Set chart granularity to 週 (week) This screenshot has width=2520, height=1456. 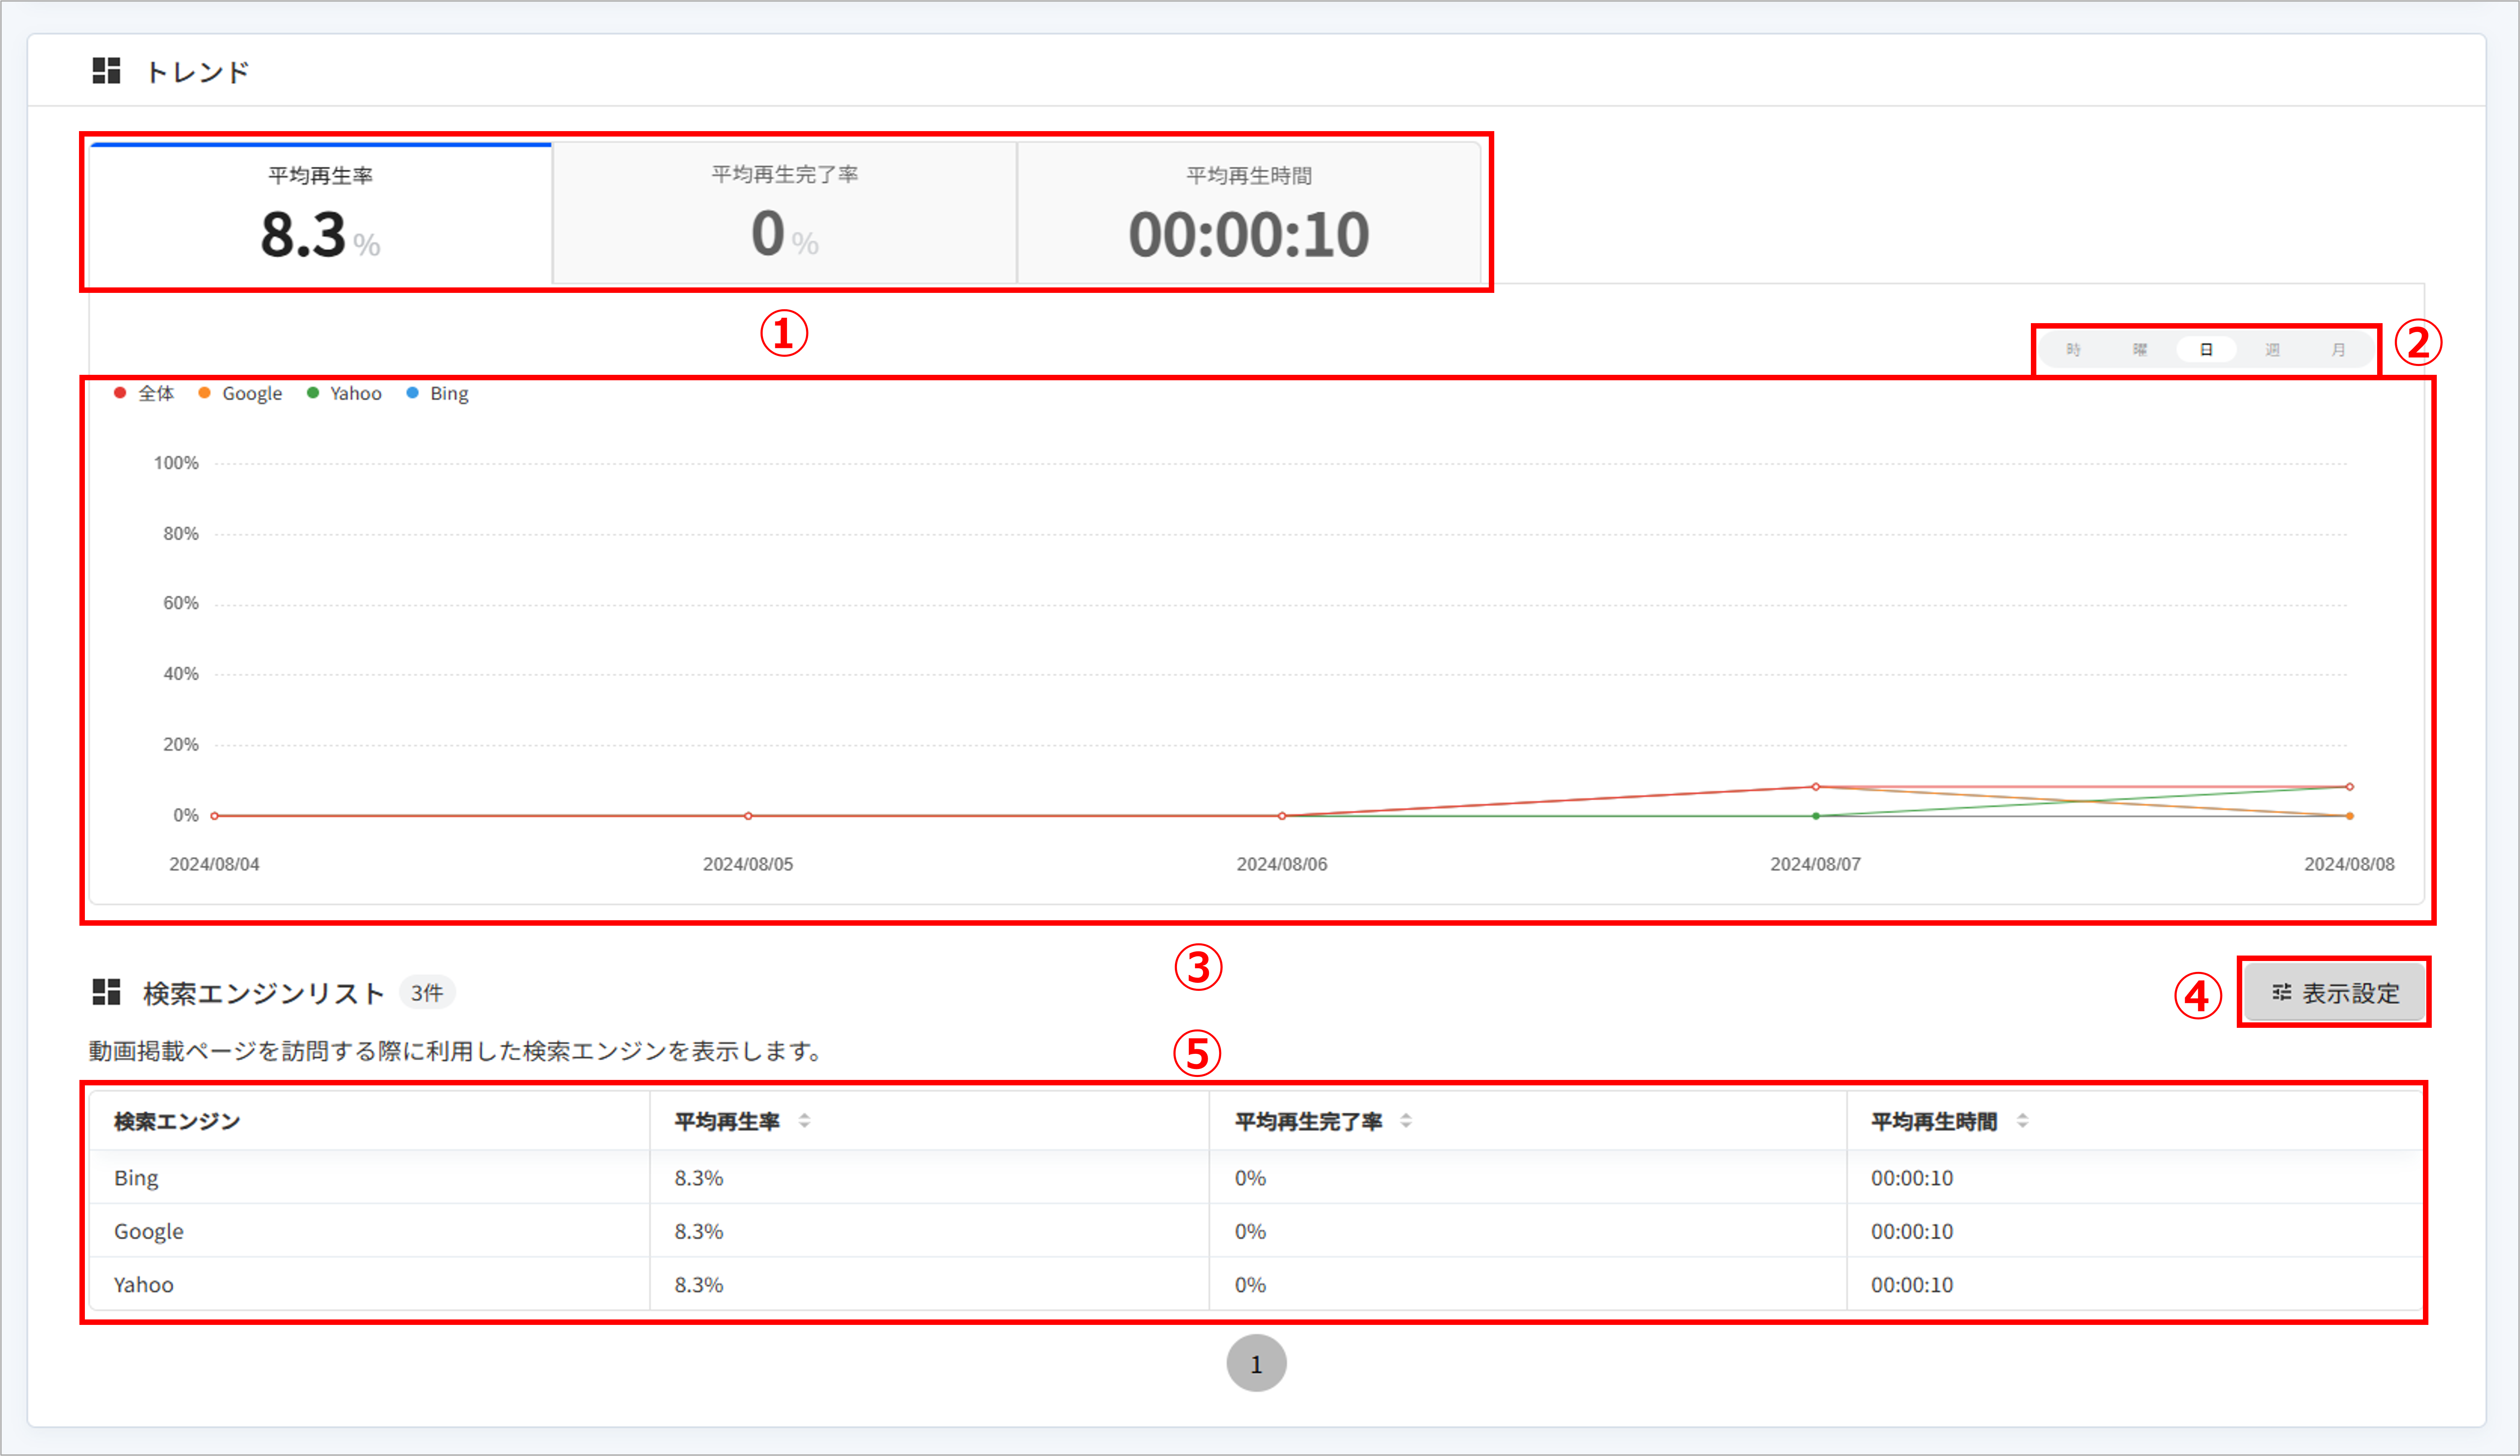pos(2272,350)
